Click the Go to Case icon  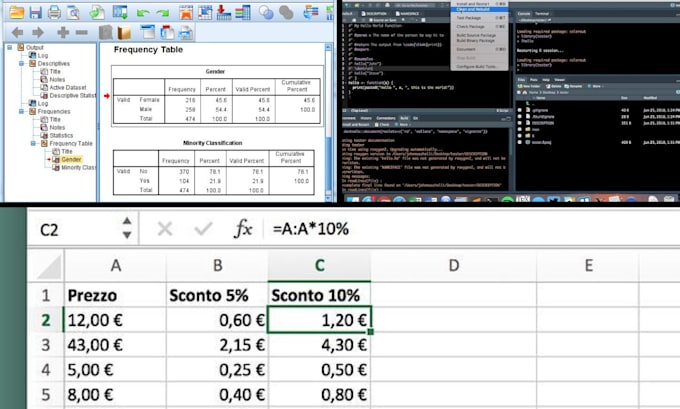(205, 12)
